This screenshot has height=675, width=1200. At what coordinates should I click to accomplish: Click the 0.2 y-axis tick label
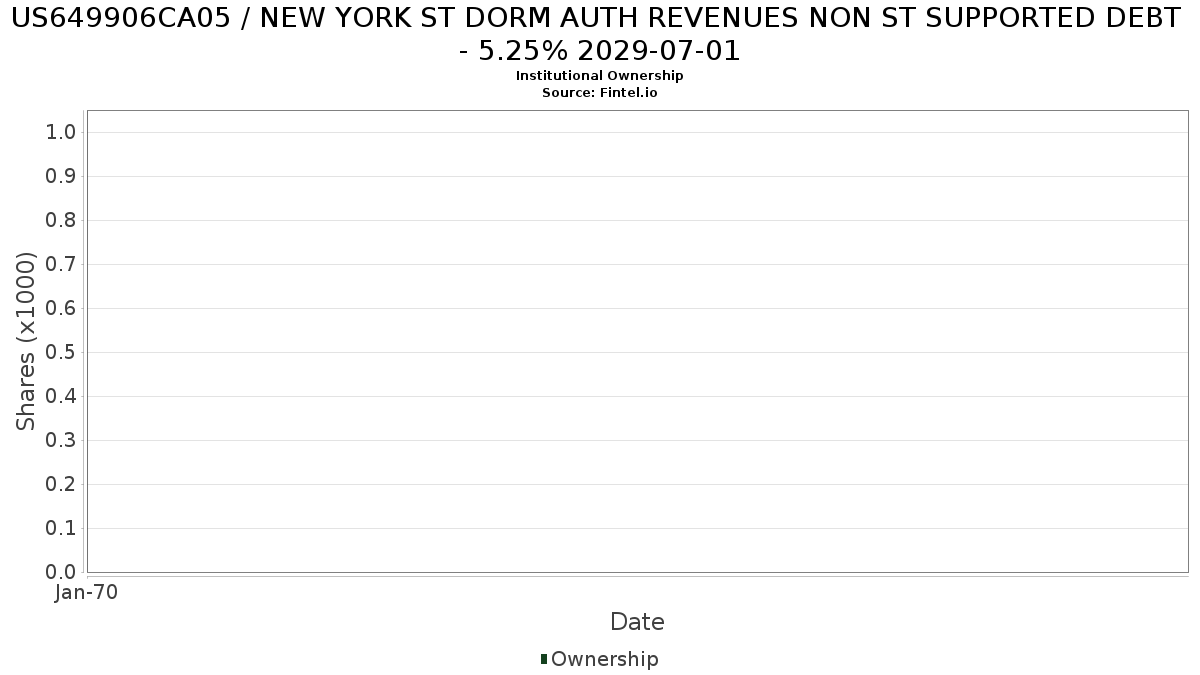[x=61, y=485]
